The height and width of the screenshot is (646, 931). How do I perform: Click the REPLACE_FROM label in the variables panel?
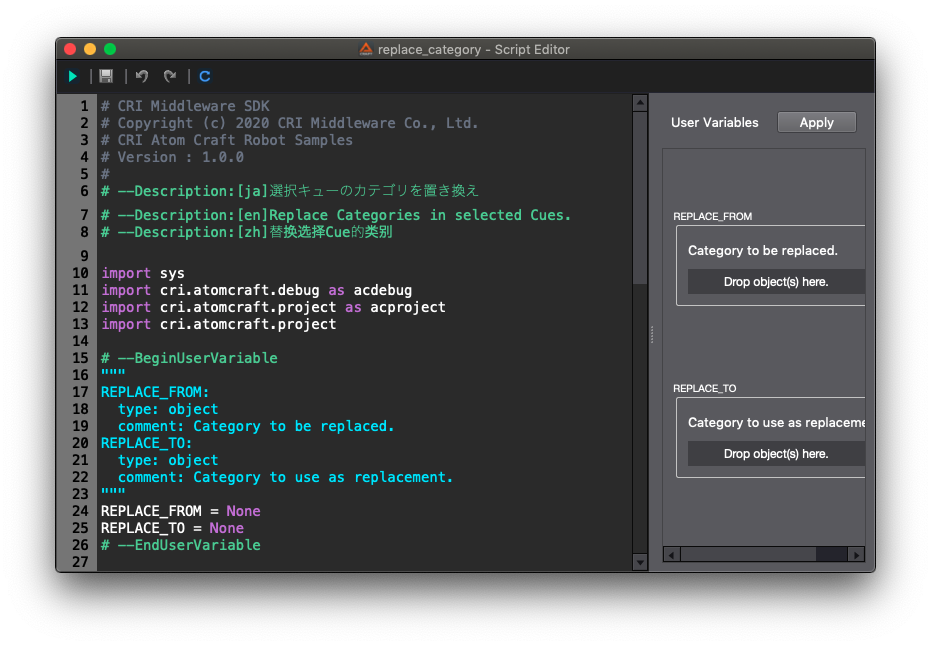click(x=712, y=216)
